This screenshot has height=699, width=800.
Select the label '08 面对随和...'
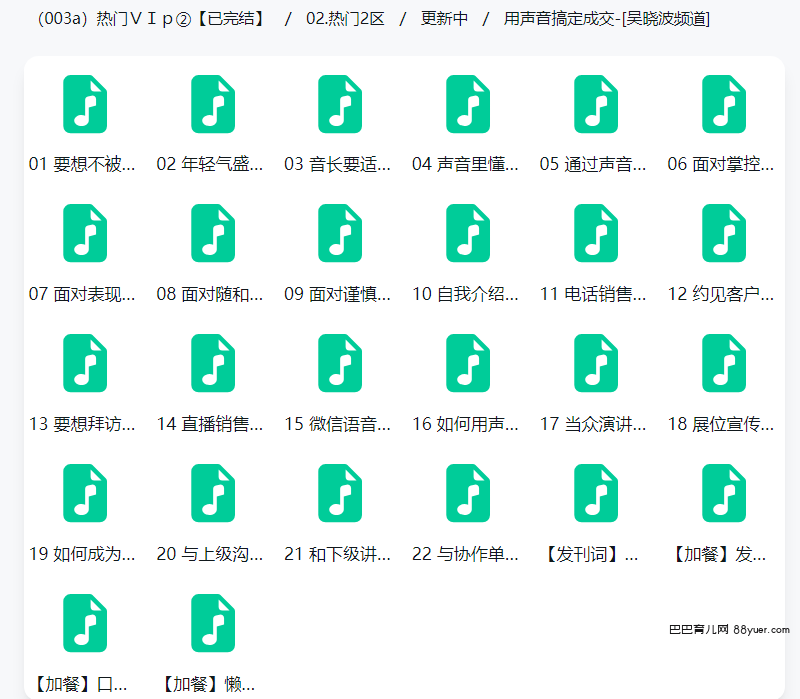(210, 294)
